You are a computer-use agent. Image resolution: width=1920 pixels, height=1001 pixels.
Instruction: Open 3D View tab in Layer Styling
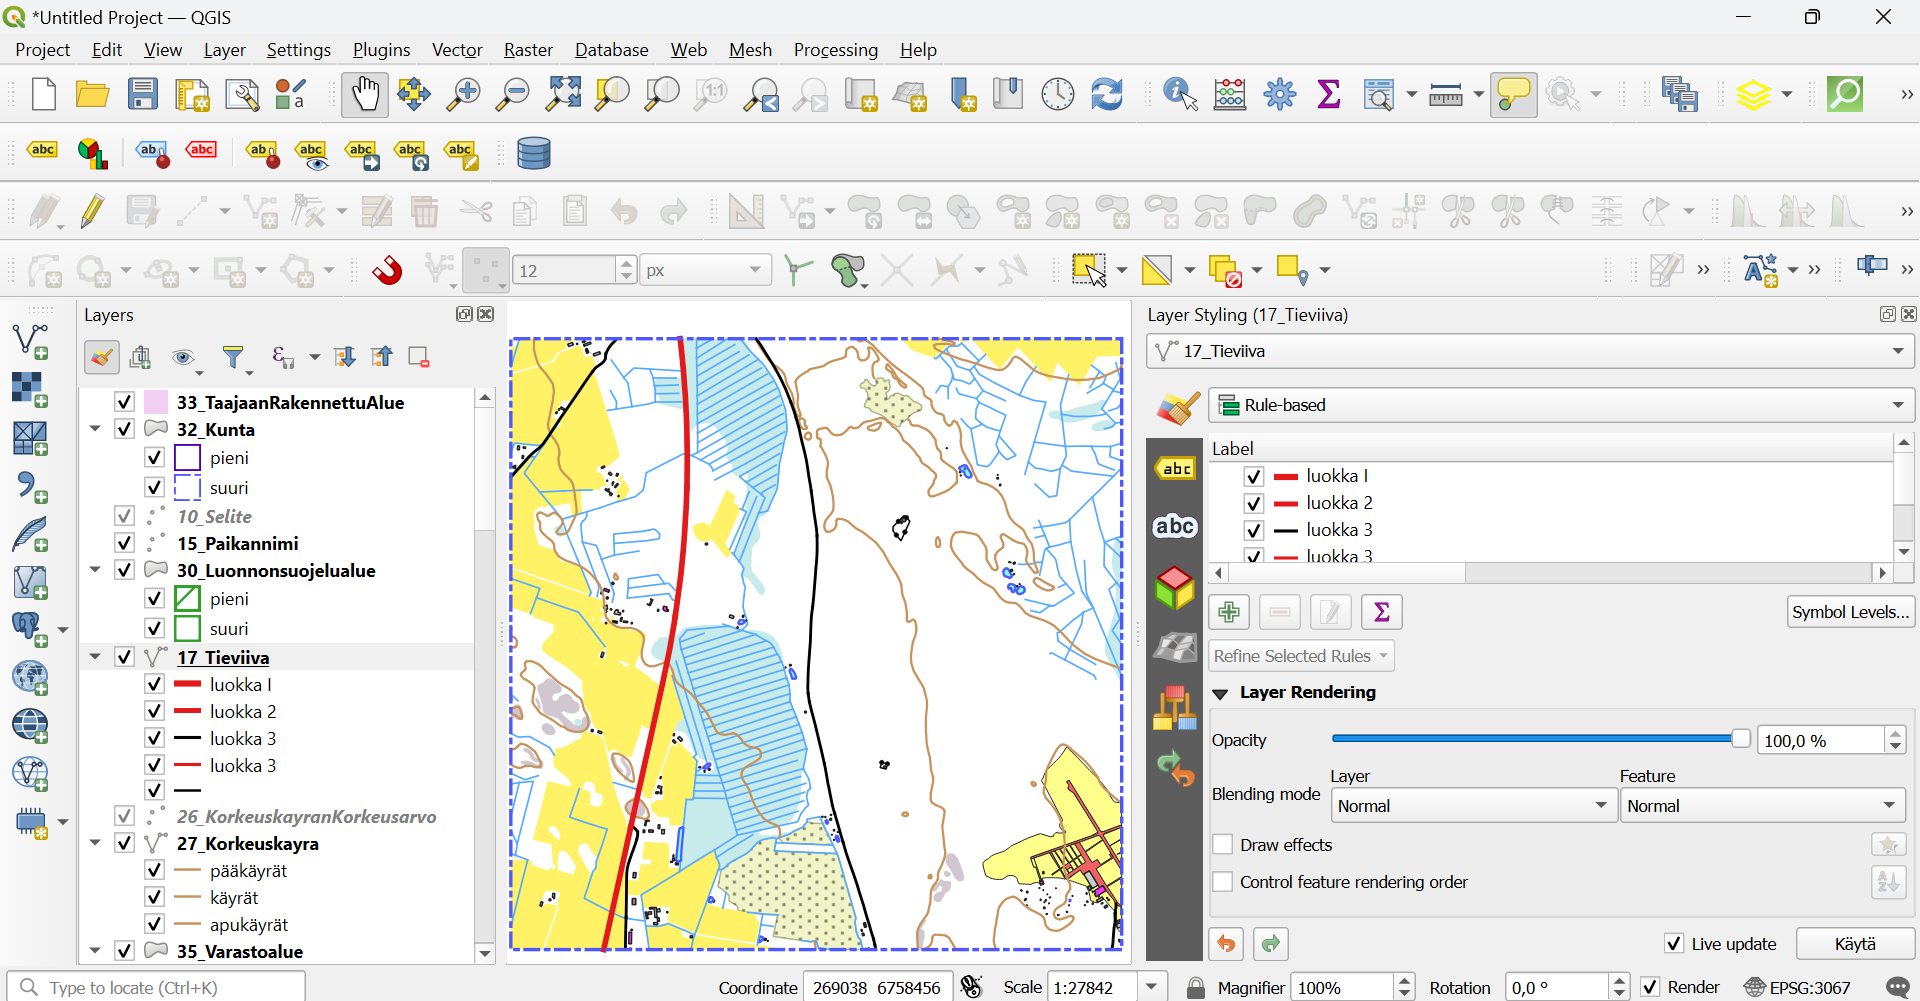(1175, 588)
